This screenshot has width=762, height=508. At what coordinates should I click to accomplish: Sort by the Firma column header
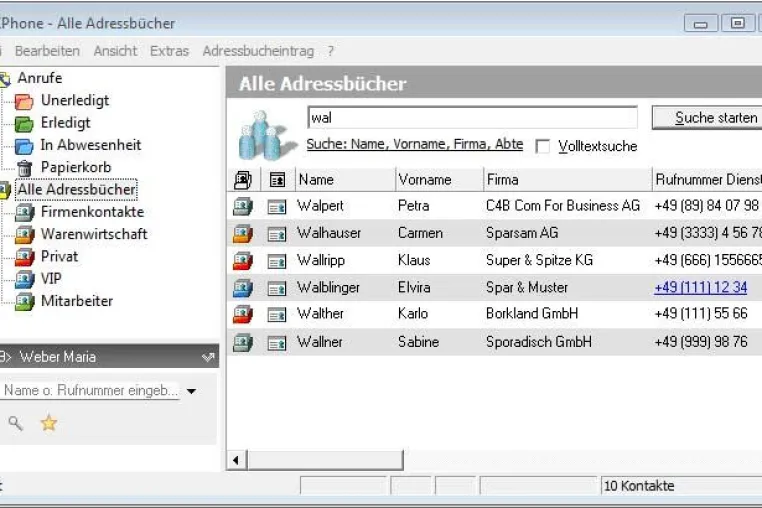tap(568, 180)
